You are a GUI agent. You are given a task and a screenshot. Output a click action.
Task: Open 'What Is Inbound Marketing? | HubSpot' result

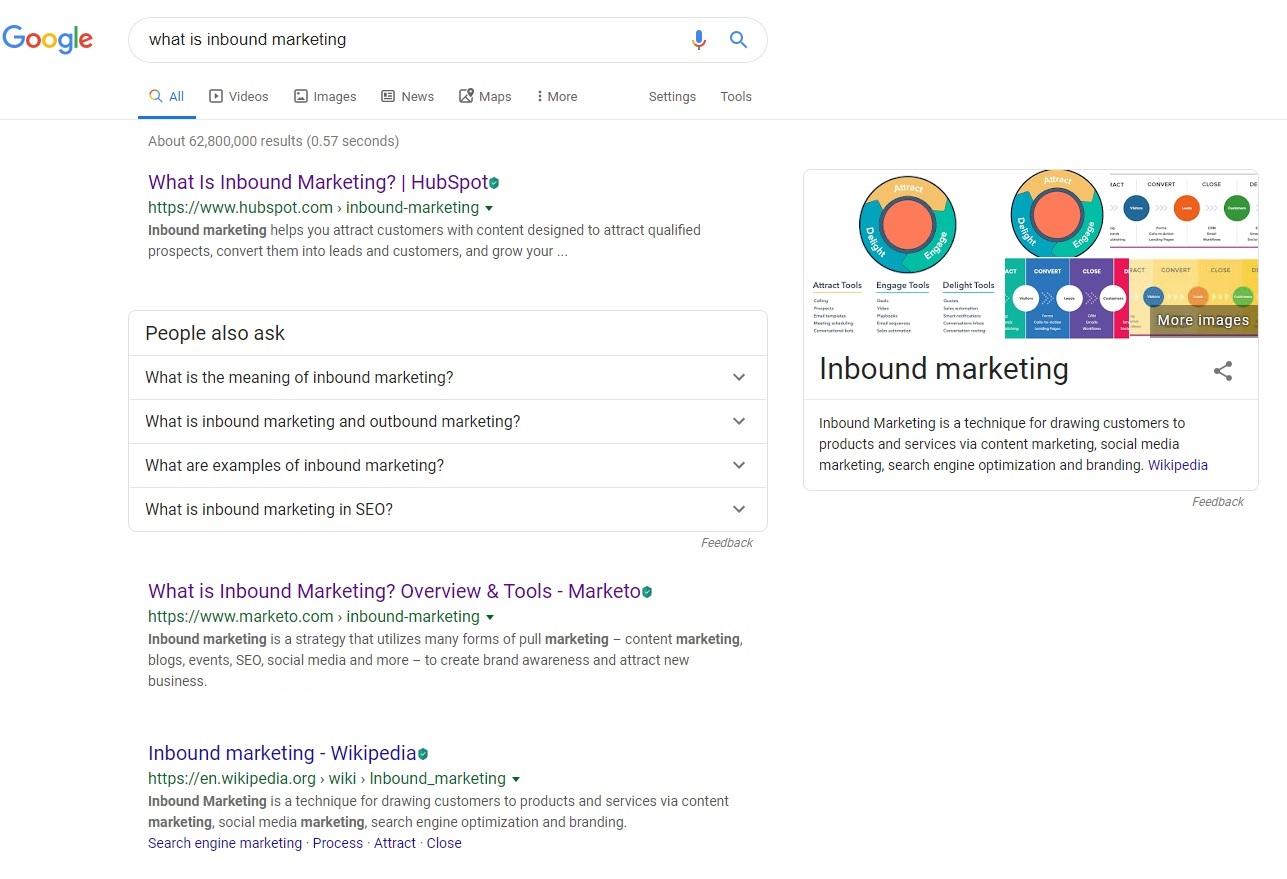(318, 182)
